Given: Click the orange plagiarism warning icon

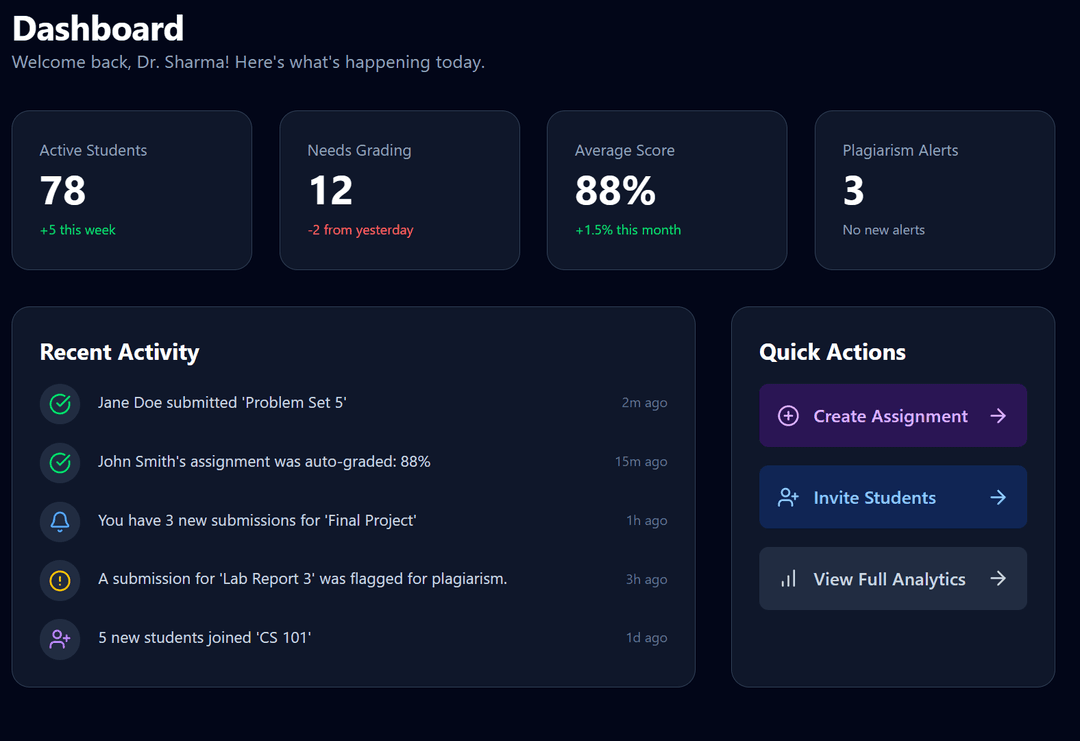Looking at the screenshot, I should click(59, 580).
